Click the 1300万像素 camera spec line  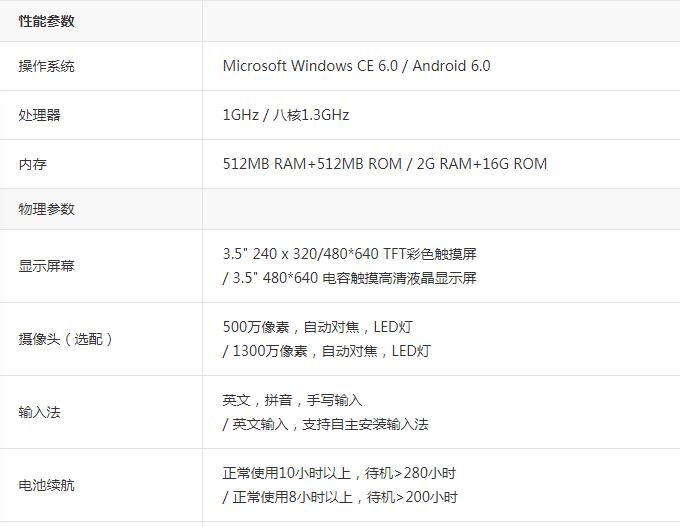coord(327,351)
